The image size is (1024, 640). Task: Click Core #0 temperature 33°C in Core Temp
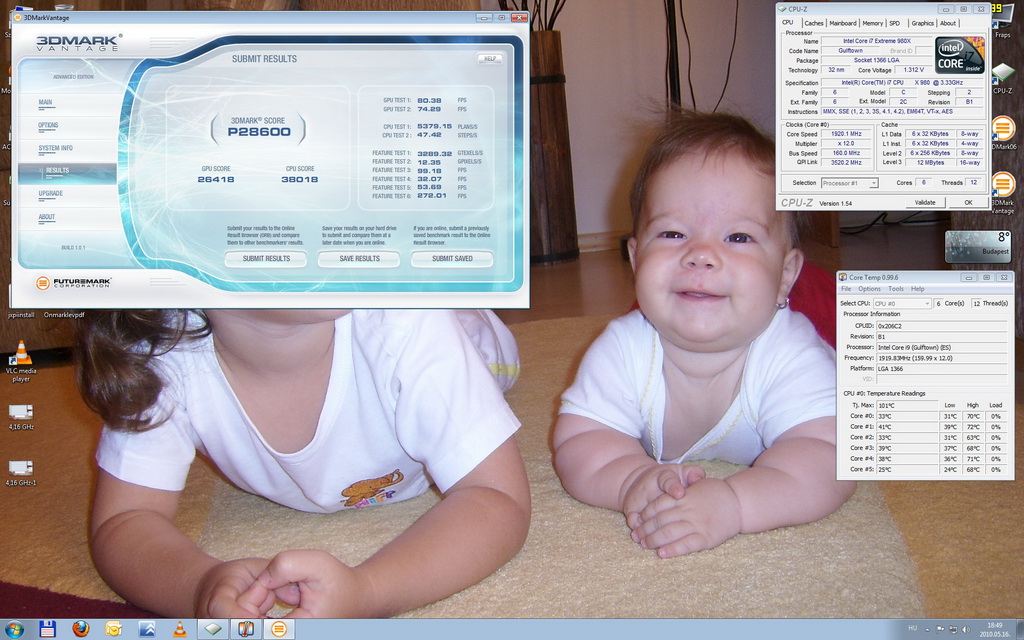click(x=907, y=416)
